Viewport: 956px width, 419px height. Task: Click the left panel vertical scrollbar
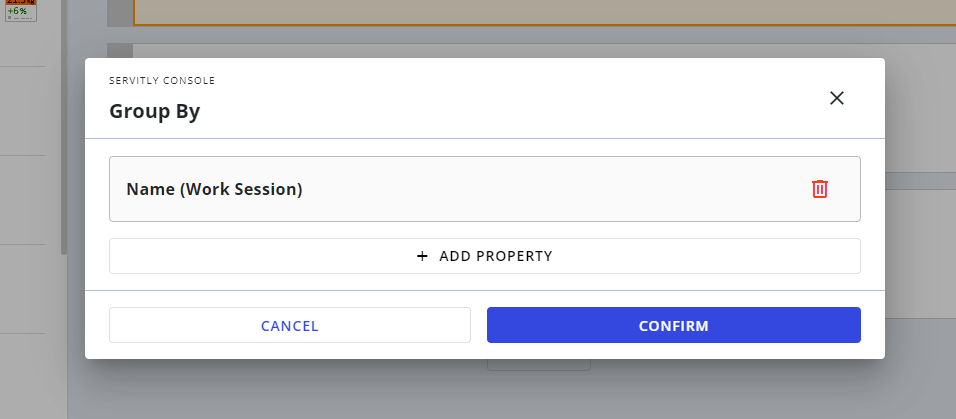tap(63, 127)
